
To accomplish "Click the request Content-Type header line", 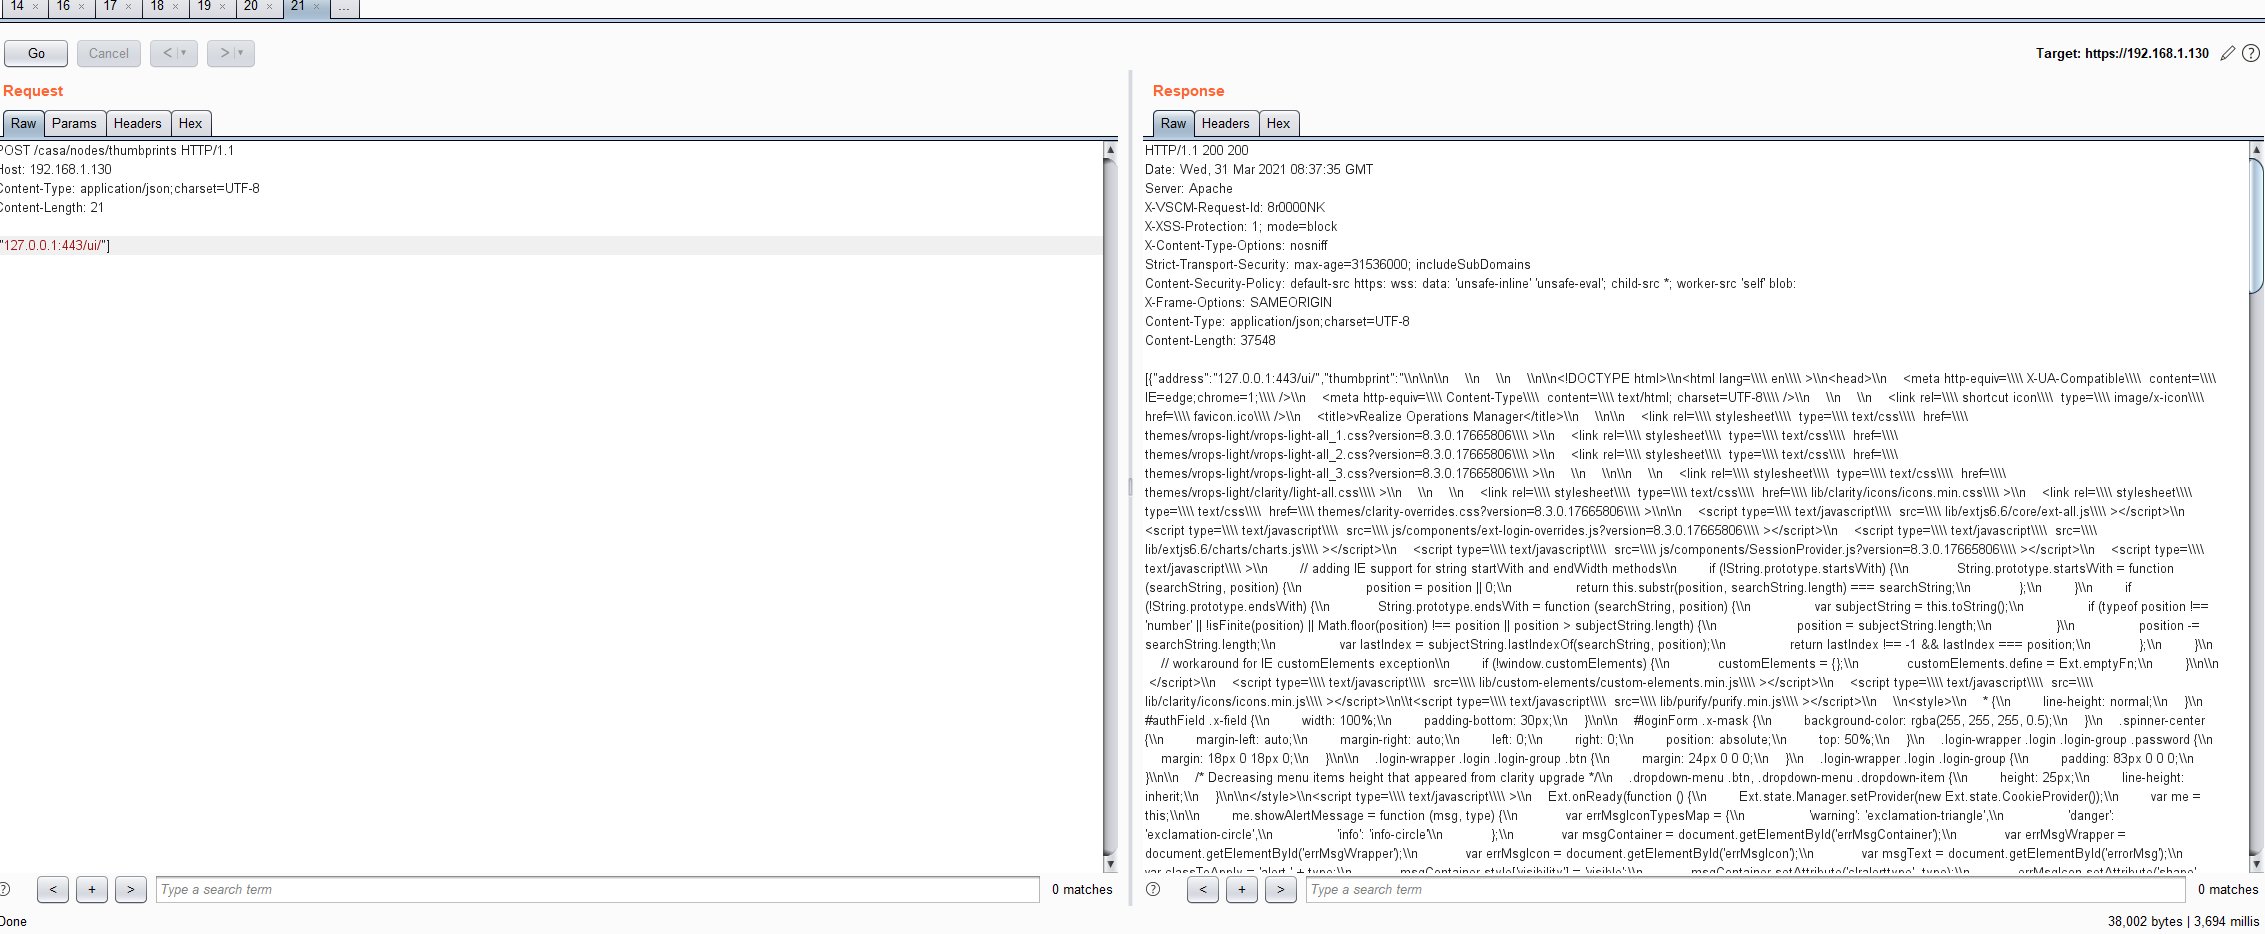I will point(130,189).
